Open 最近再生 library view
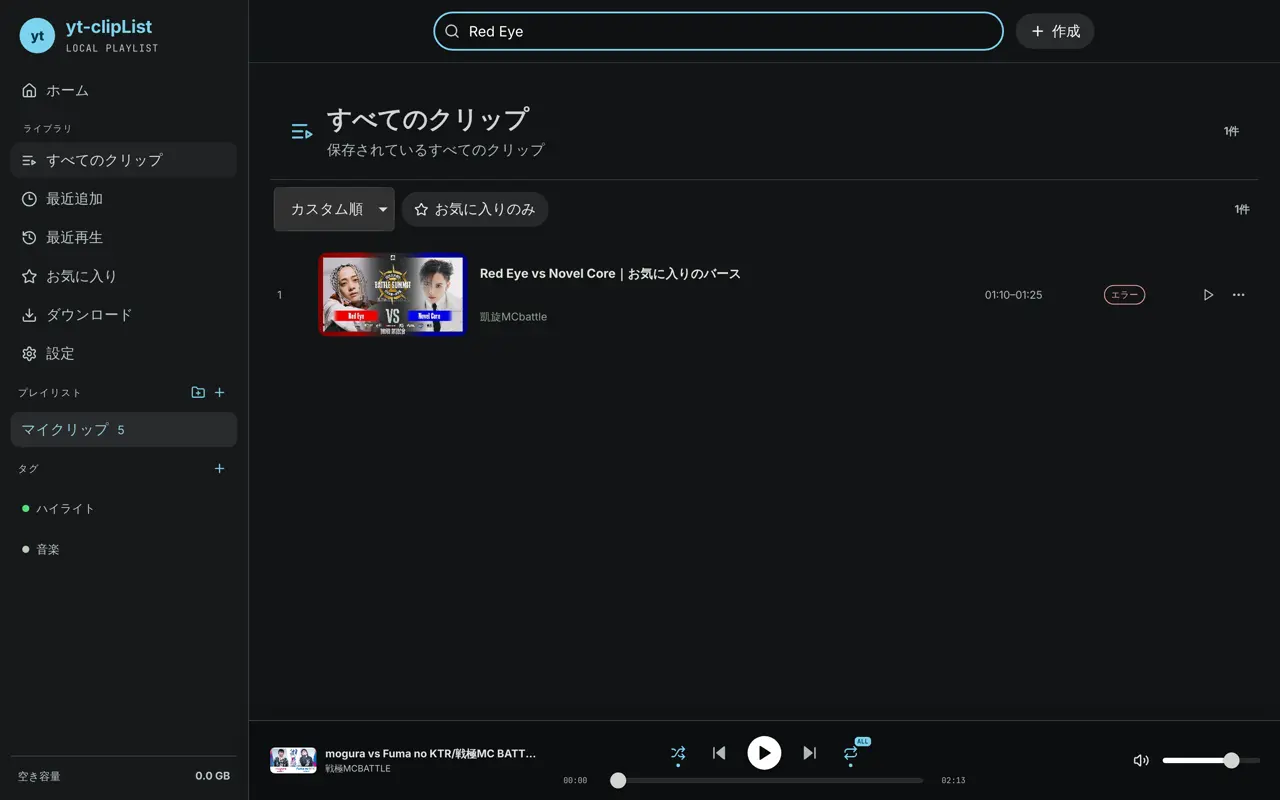 pyautogui.click(x=123, y=238)
